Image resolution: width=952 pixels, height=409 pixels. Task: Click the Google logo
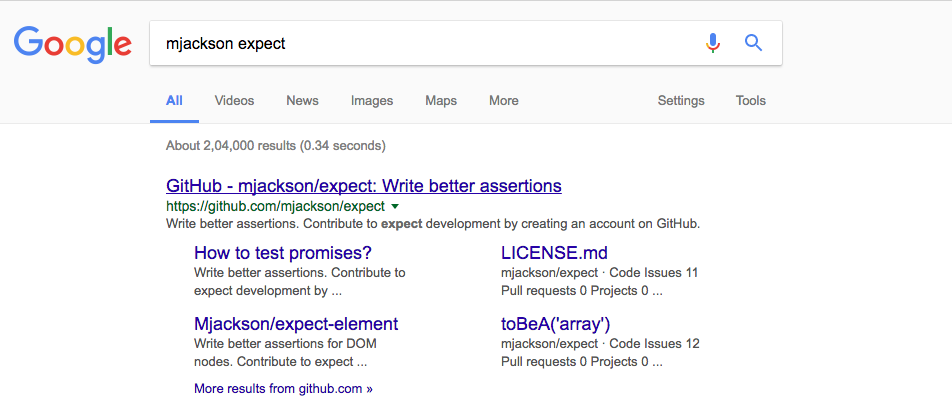[73, 43]
